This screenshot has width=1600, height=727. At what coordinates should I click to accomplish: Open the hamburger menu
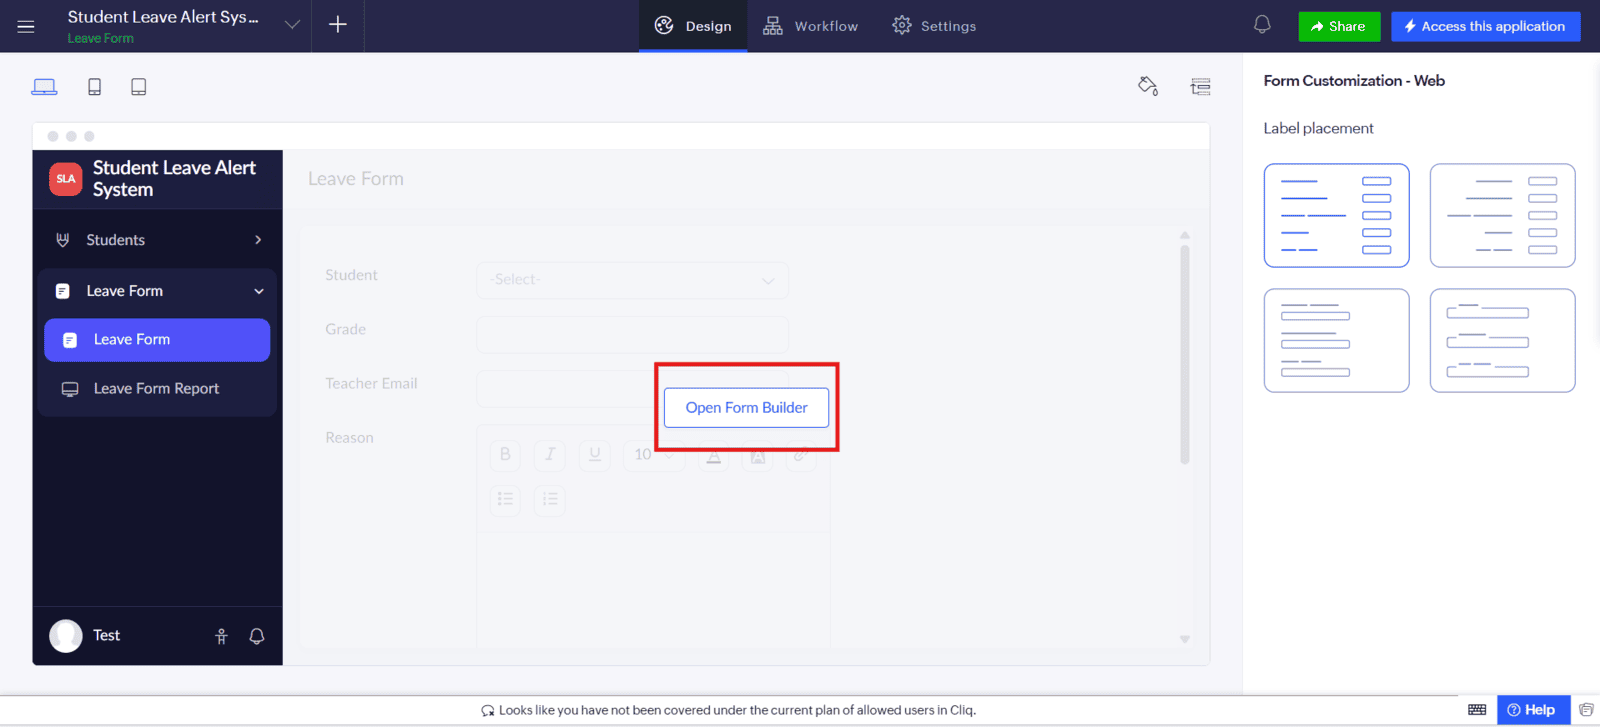coord(26,26)
